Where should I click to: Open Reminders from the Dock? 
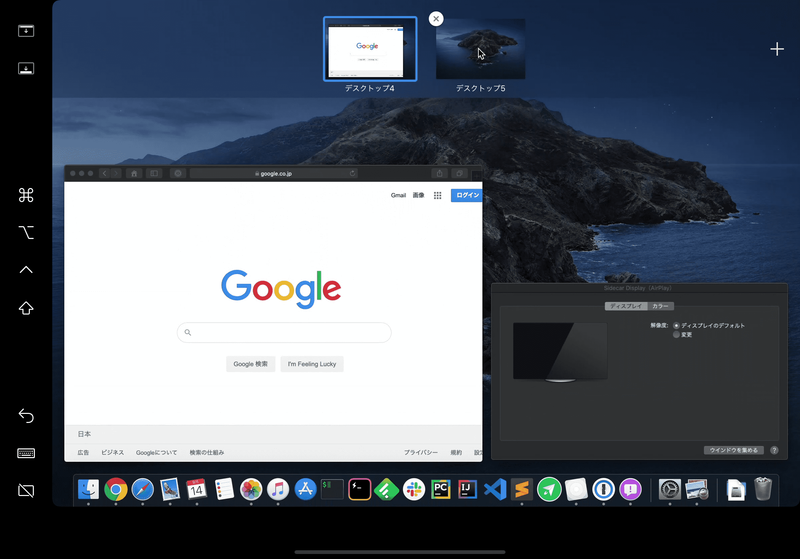coord(223,489)
